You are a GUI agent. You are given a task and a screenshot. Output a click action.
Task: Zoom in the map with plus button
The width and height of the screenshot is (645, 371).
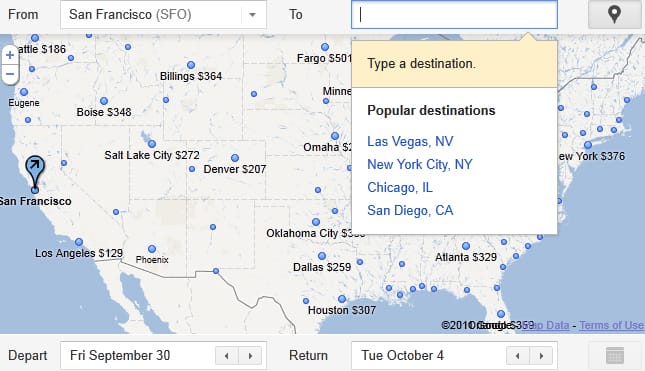(10, 55)
